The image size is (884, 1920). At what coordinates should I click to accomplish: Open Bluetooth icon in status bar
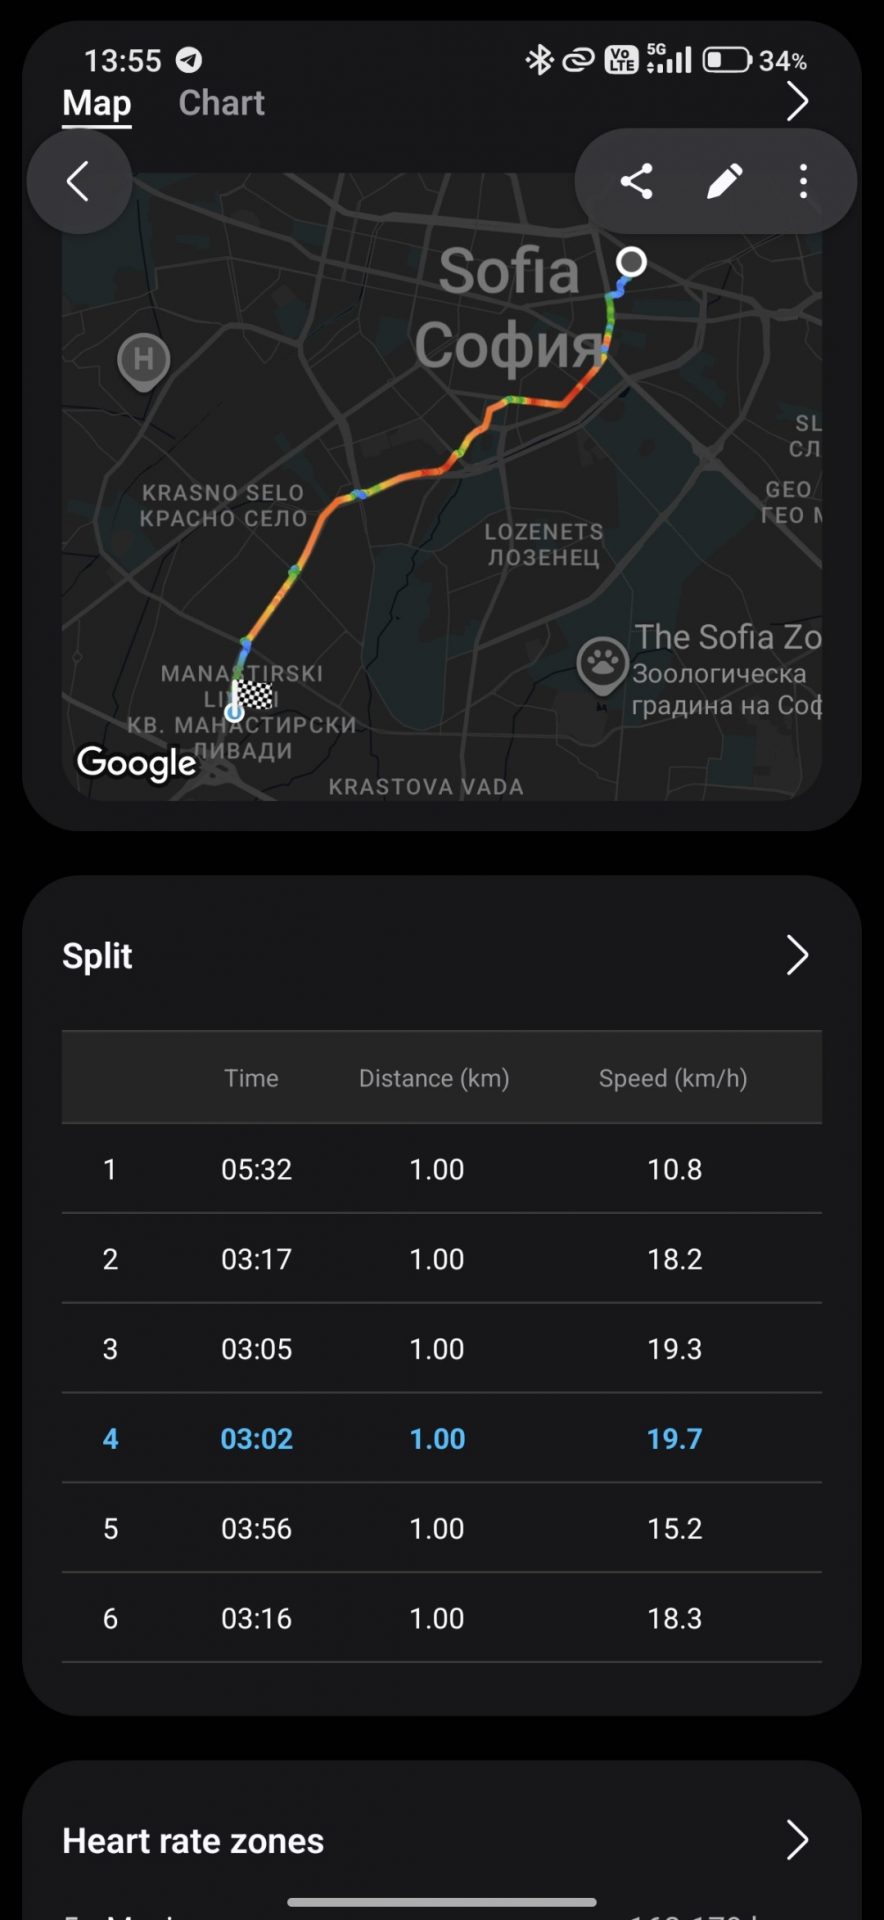[x=539, y=60]
